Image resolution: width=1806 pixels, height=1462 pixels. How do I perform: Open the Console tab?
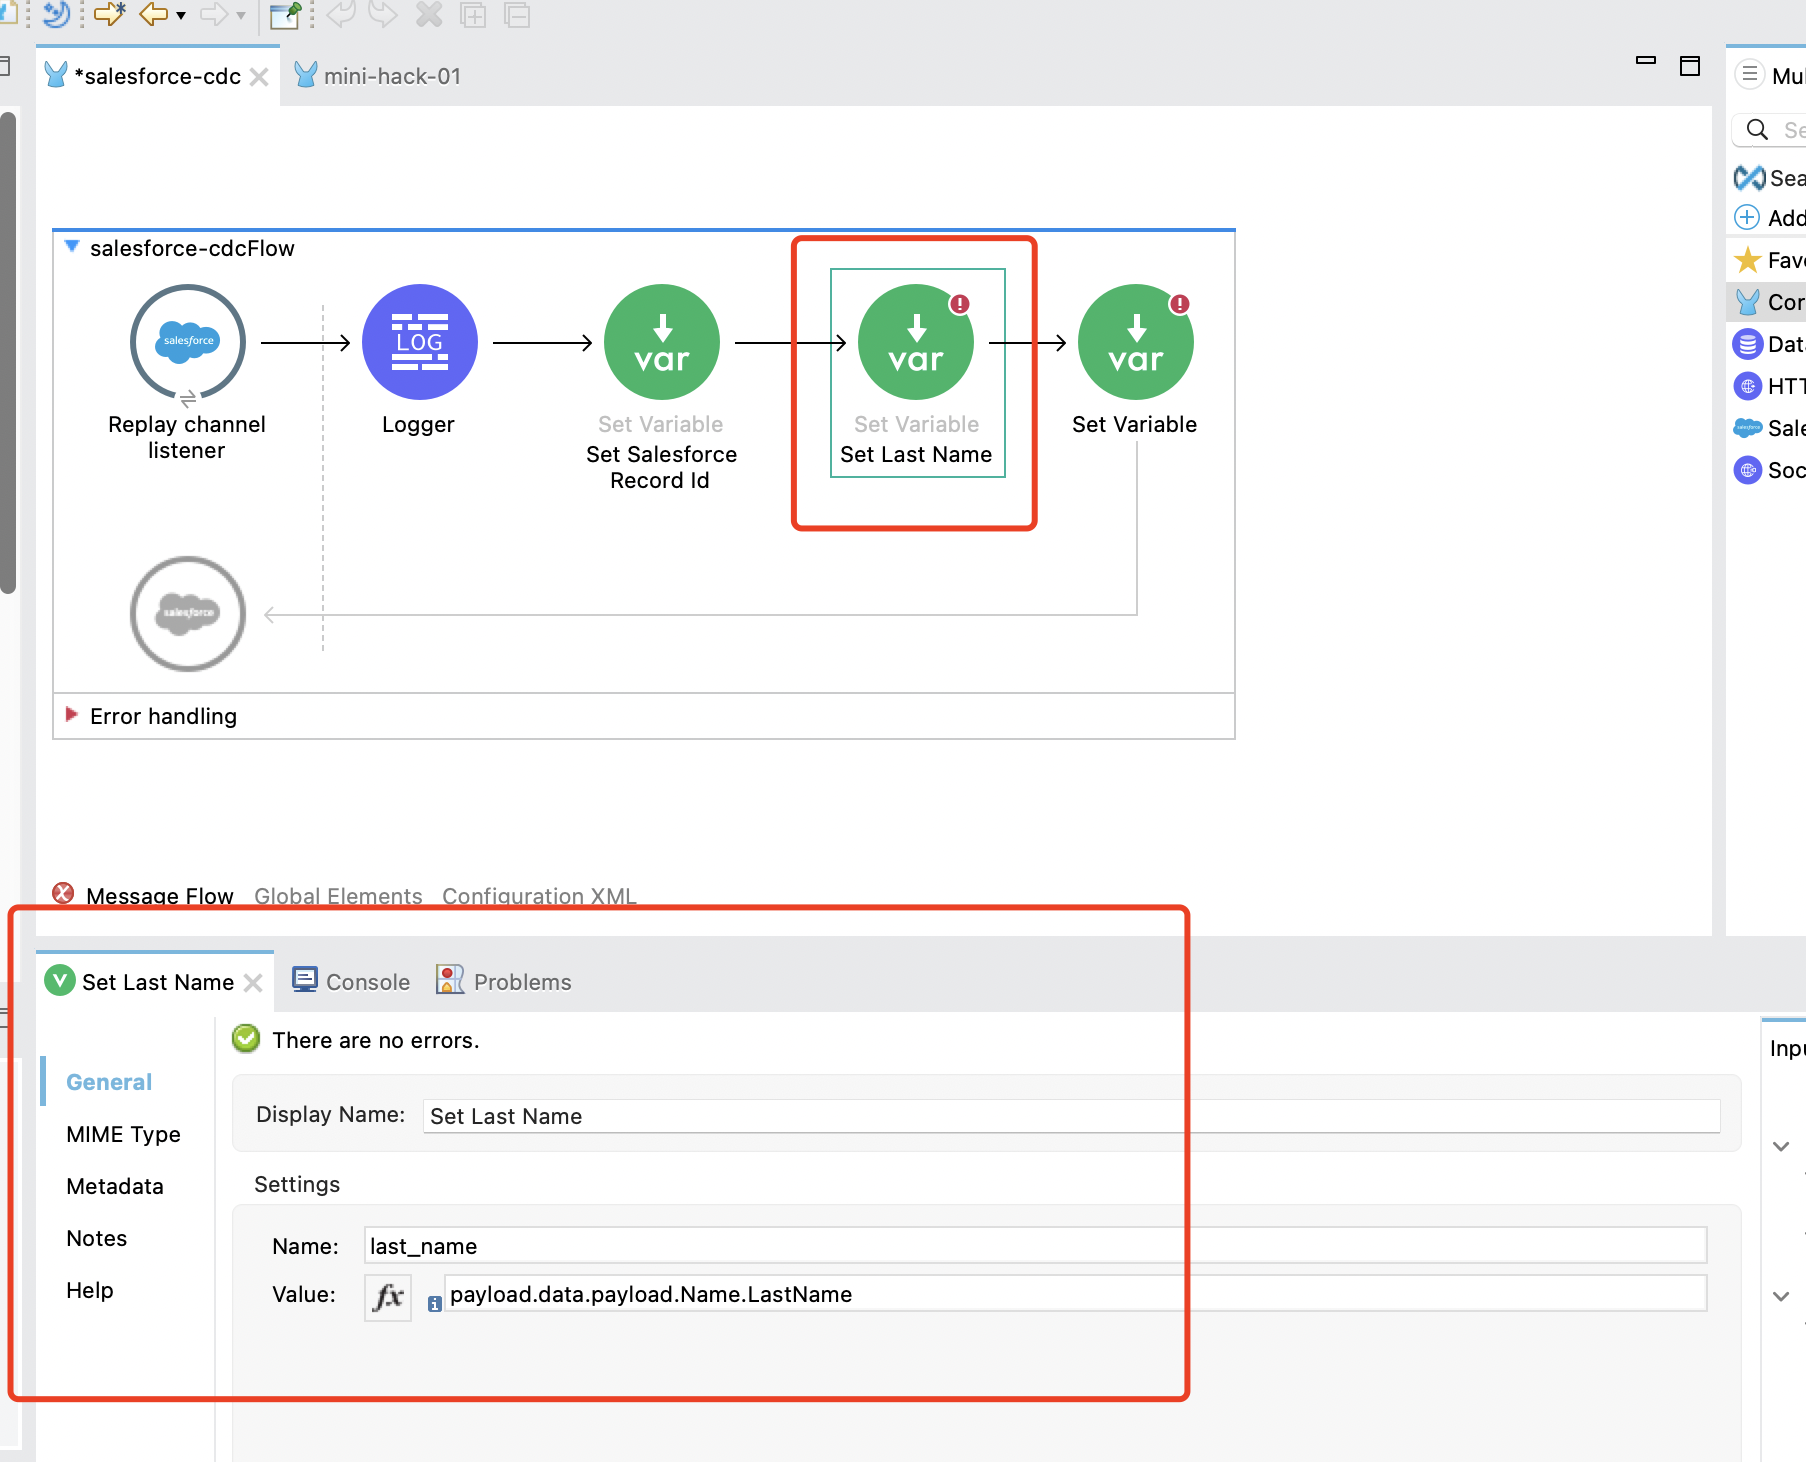[x=351, y=981]
